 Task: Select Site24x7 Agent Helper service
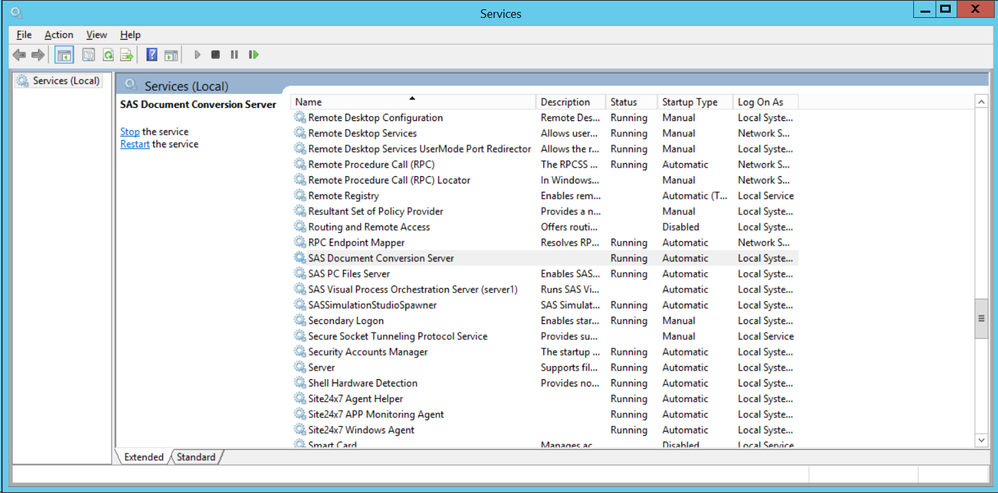tap(356, 399)
